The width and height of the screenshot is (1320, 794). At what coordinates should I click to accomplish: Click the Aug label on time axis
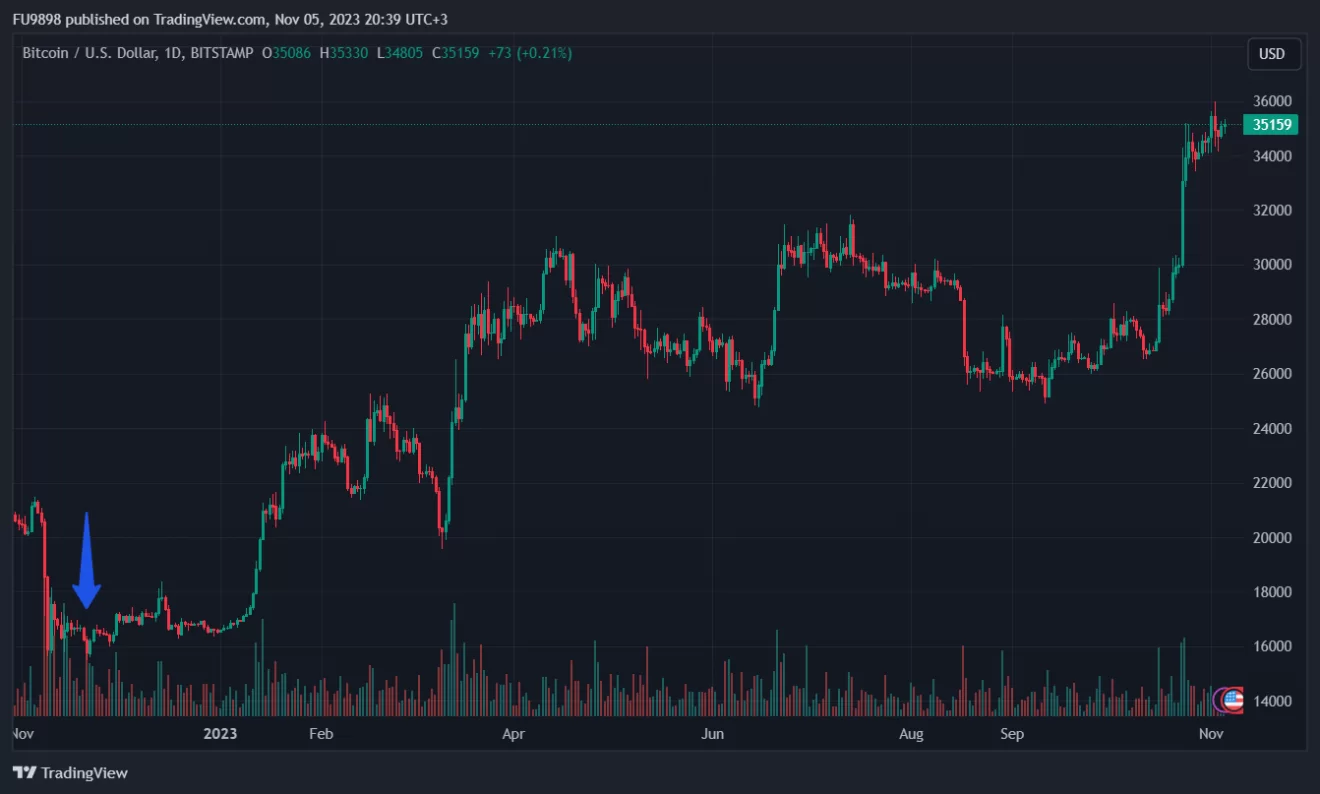[911, 734]
